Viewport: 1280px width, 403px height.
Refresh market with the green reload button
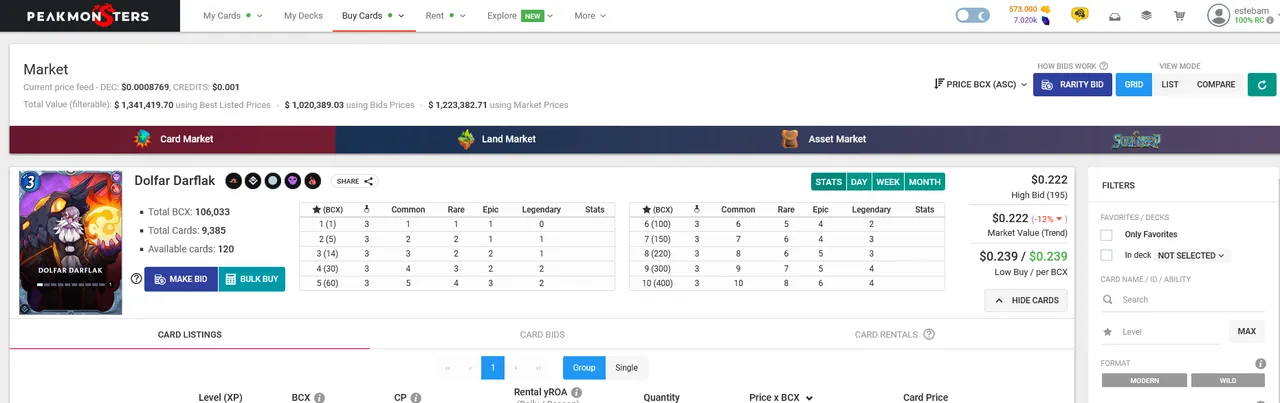coord(1262,85)
